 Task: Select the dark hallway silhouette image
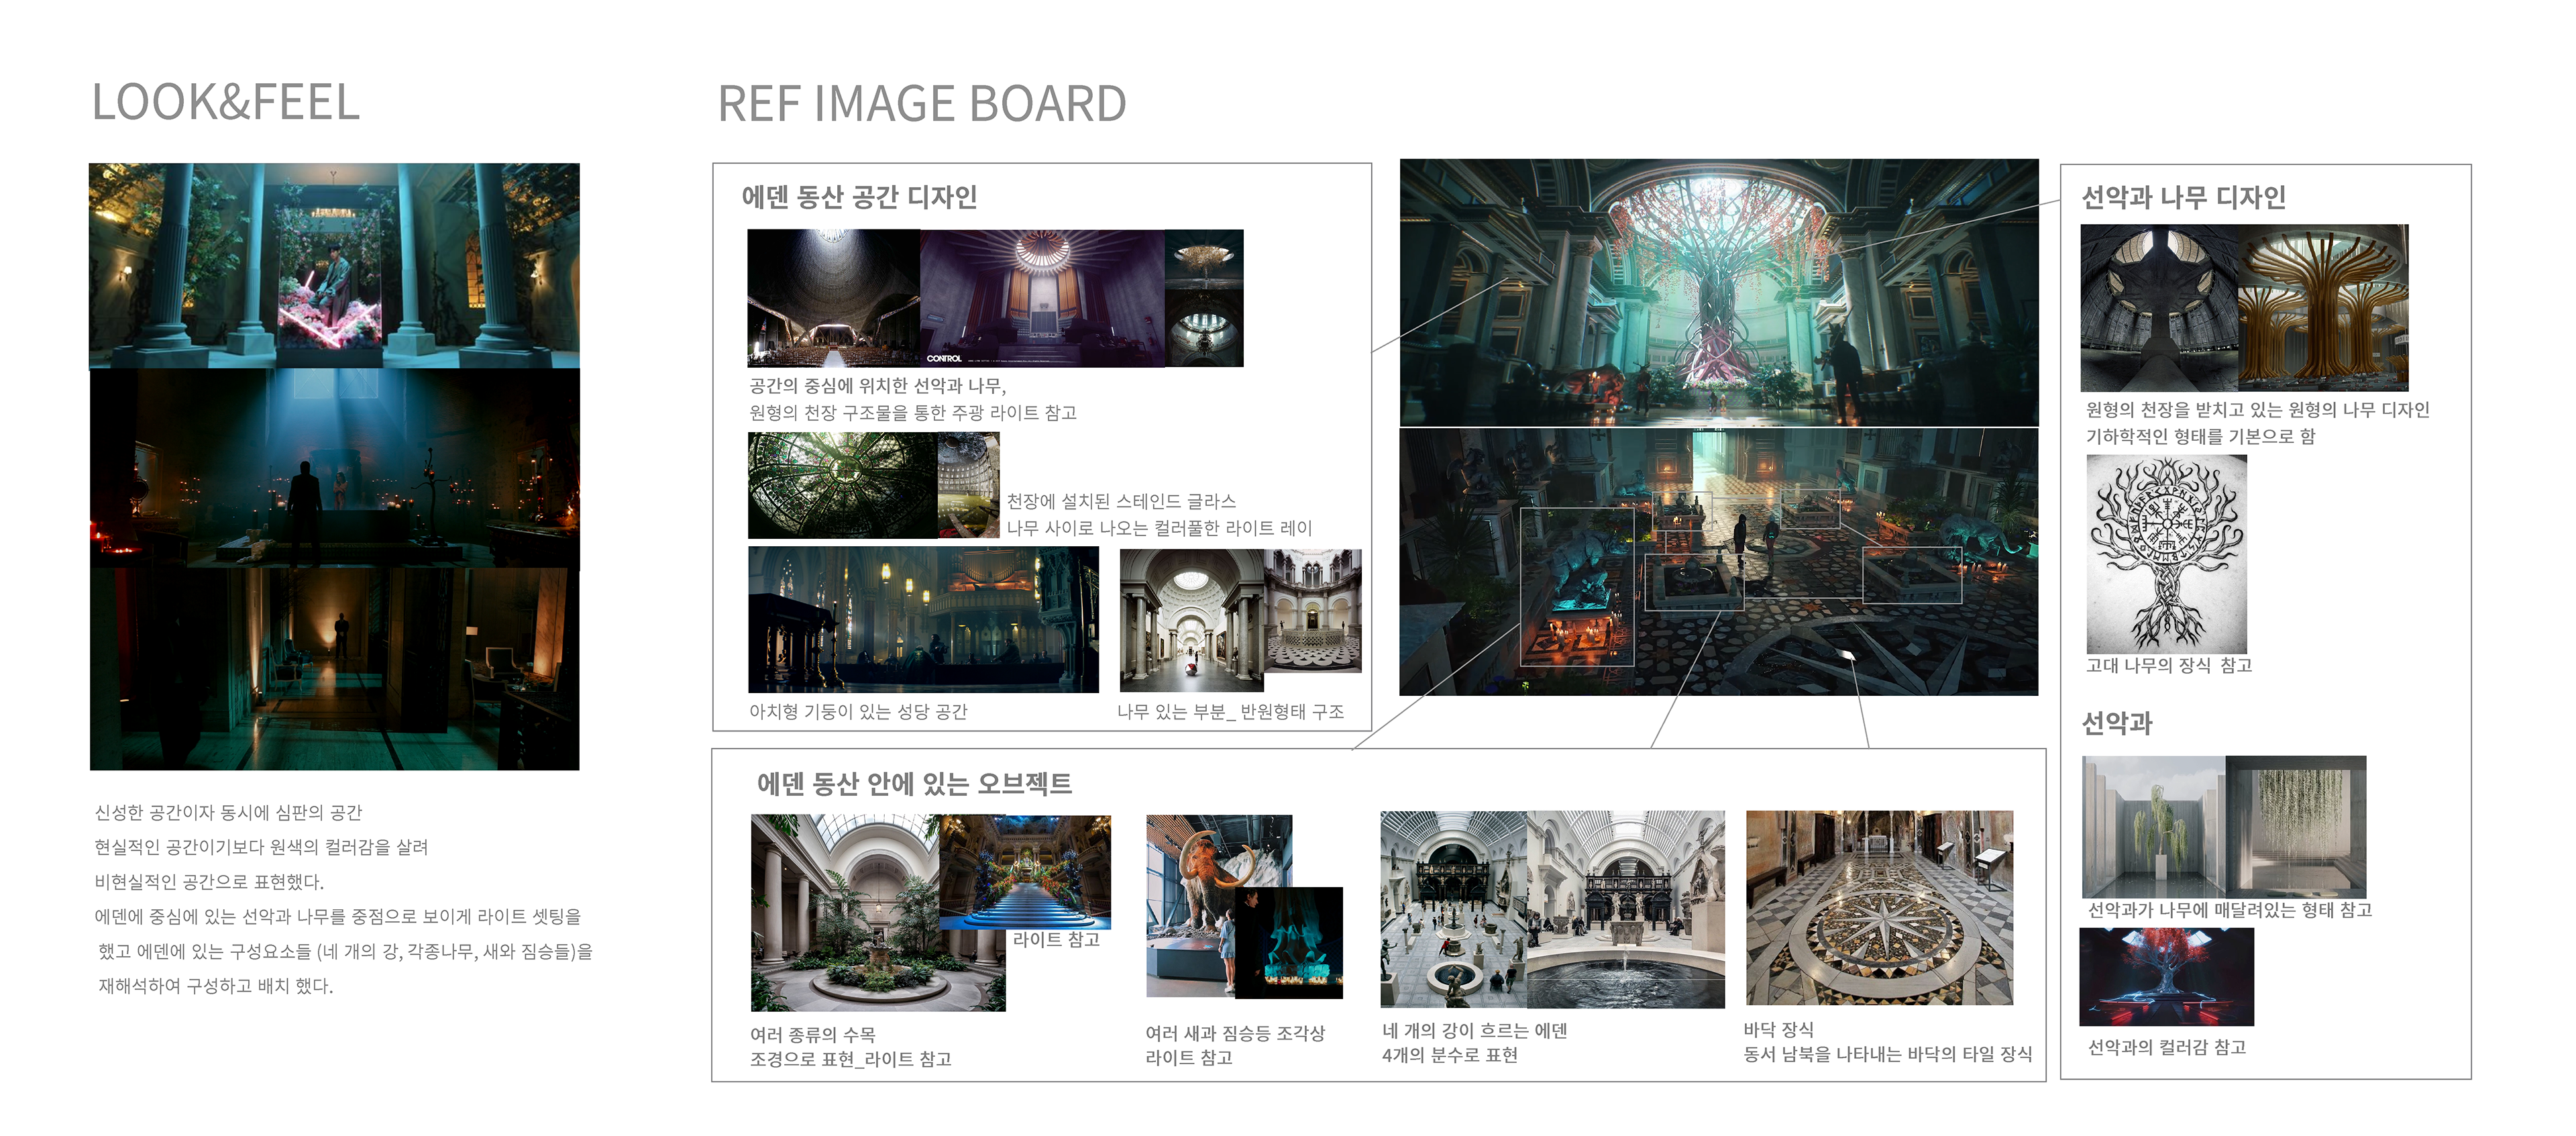pyautogui.click(x=330, y=668)
